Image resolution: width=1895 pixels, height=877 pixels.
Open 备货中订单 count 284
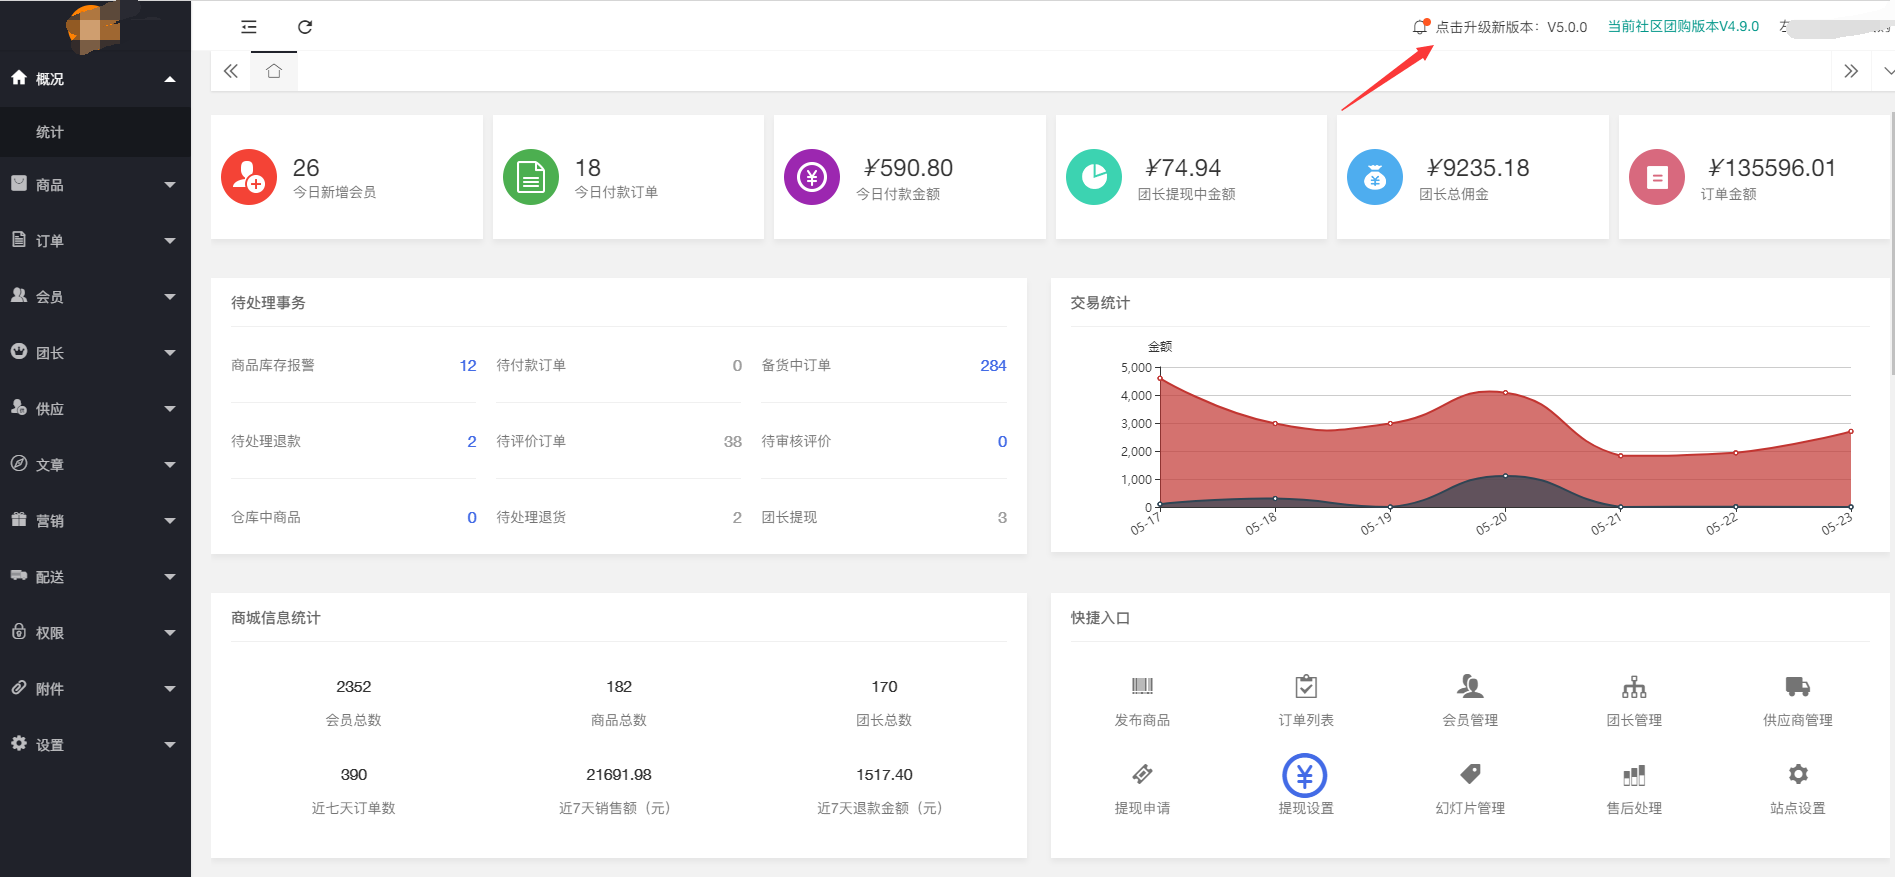[x=993, y=366]
